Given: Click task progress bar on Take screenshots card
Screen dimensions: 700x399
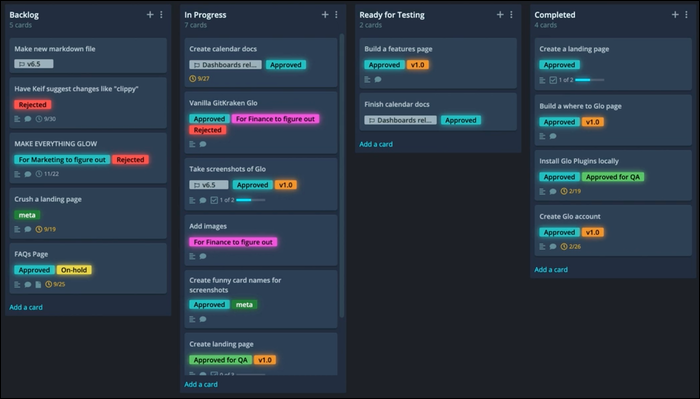Looking at the screenshot, I should click(250, 200).
